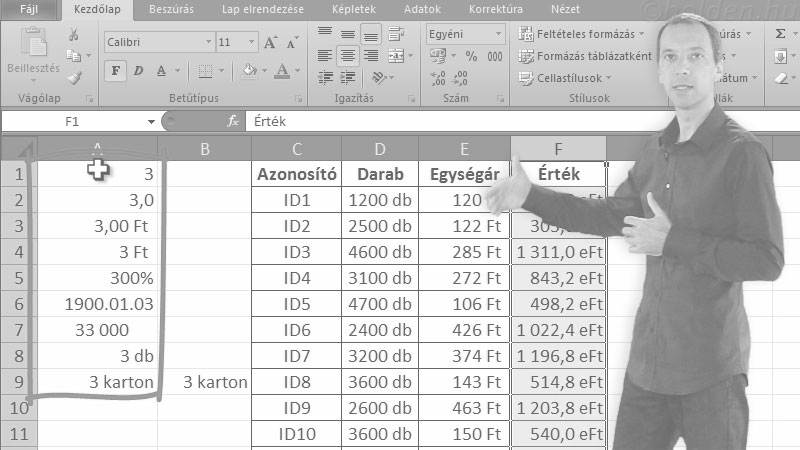The width and height of the screenshot is (800, 450).
Task: Switch to the Lap elrendezése tab
Action: click(262, 9)
